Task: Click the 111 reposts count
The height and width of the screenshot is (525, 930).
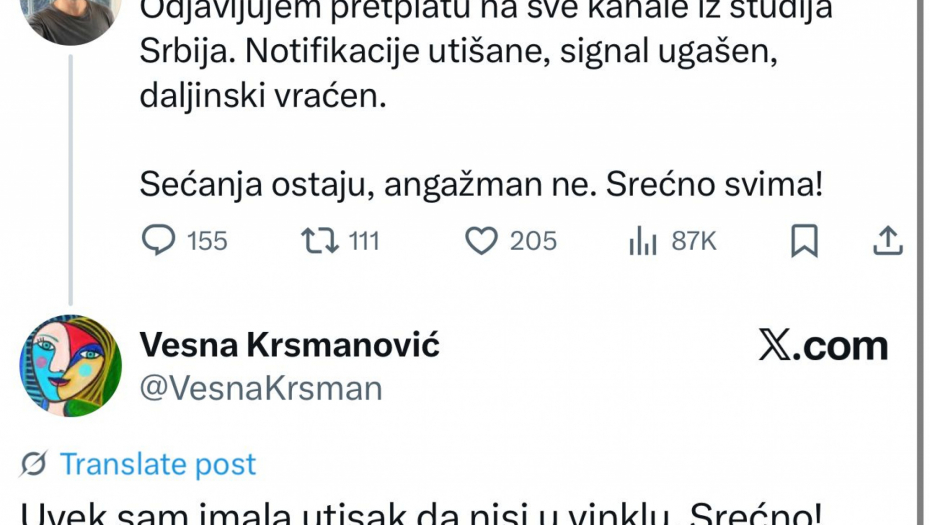Action: [x=364, y=241]
